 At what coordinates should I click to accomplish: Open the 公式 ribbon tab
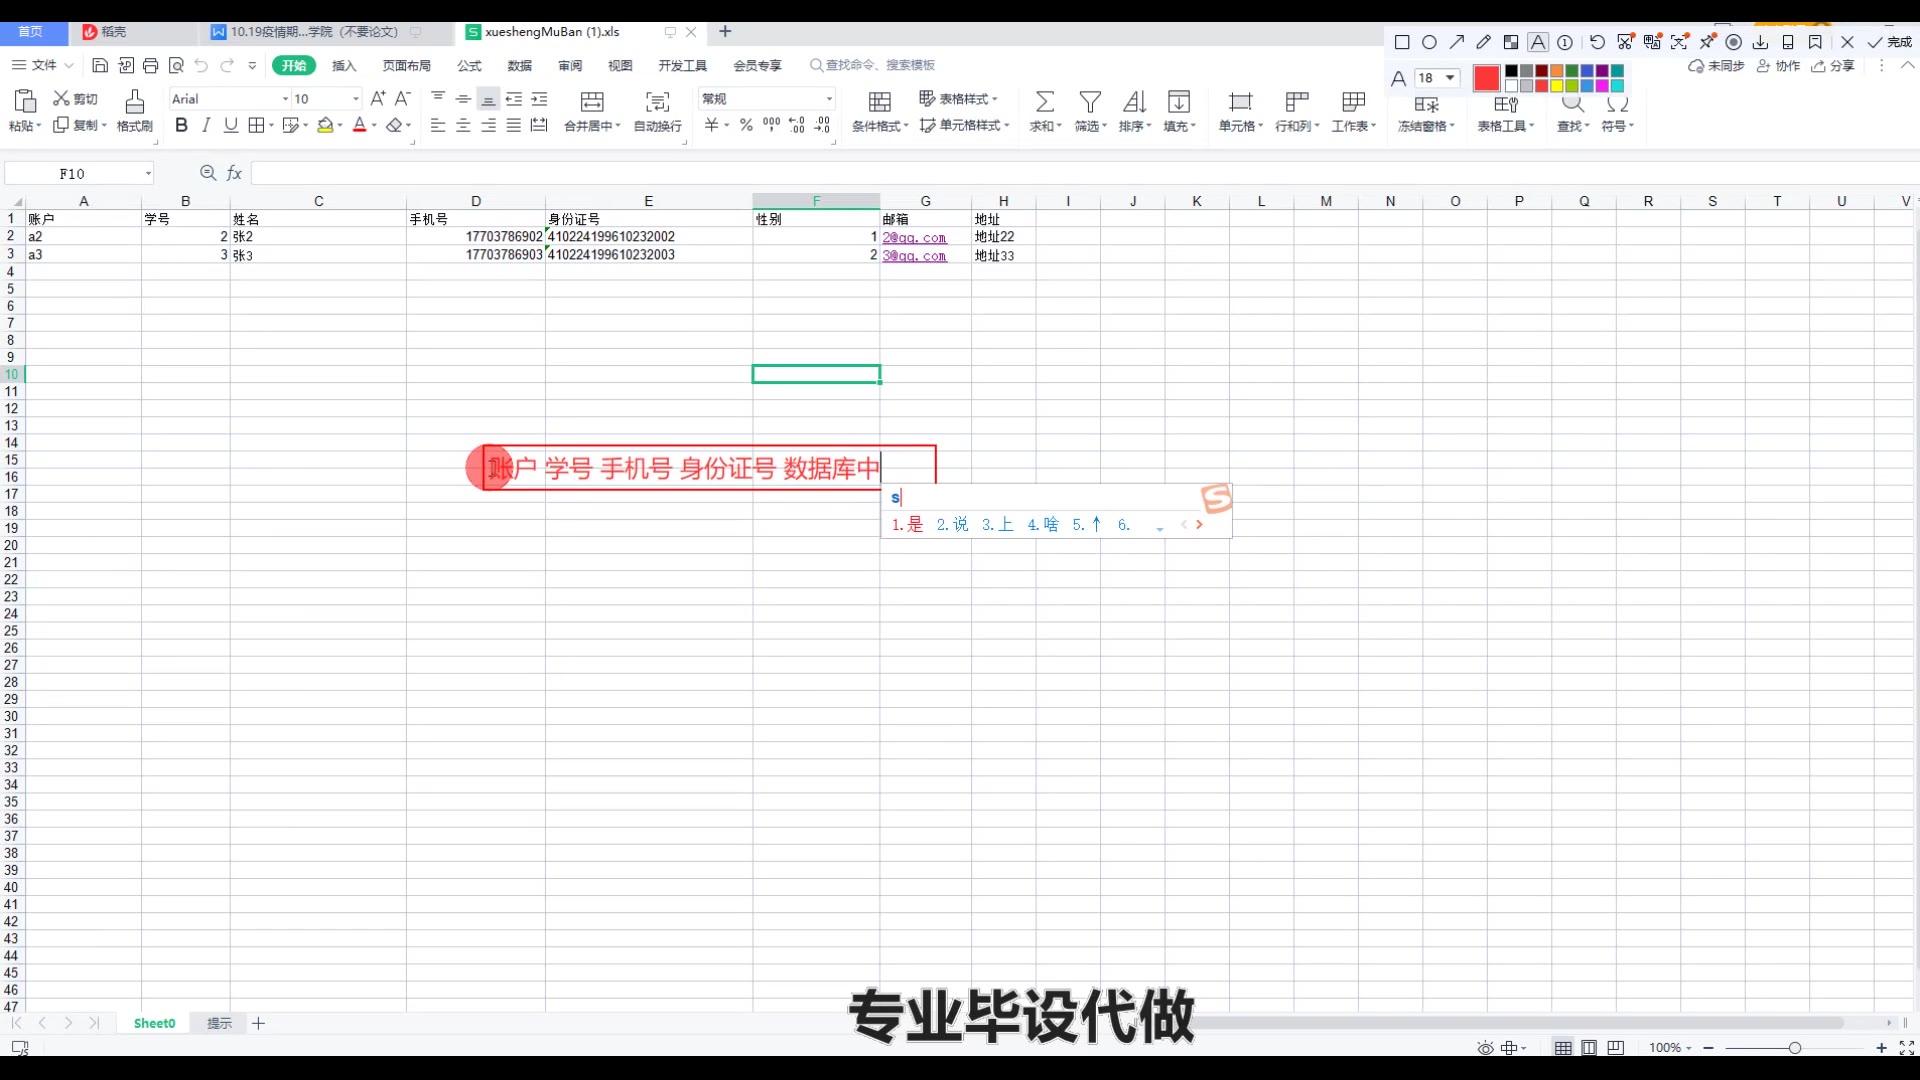tap(469, 65)
